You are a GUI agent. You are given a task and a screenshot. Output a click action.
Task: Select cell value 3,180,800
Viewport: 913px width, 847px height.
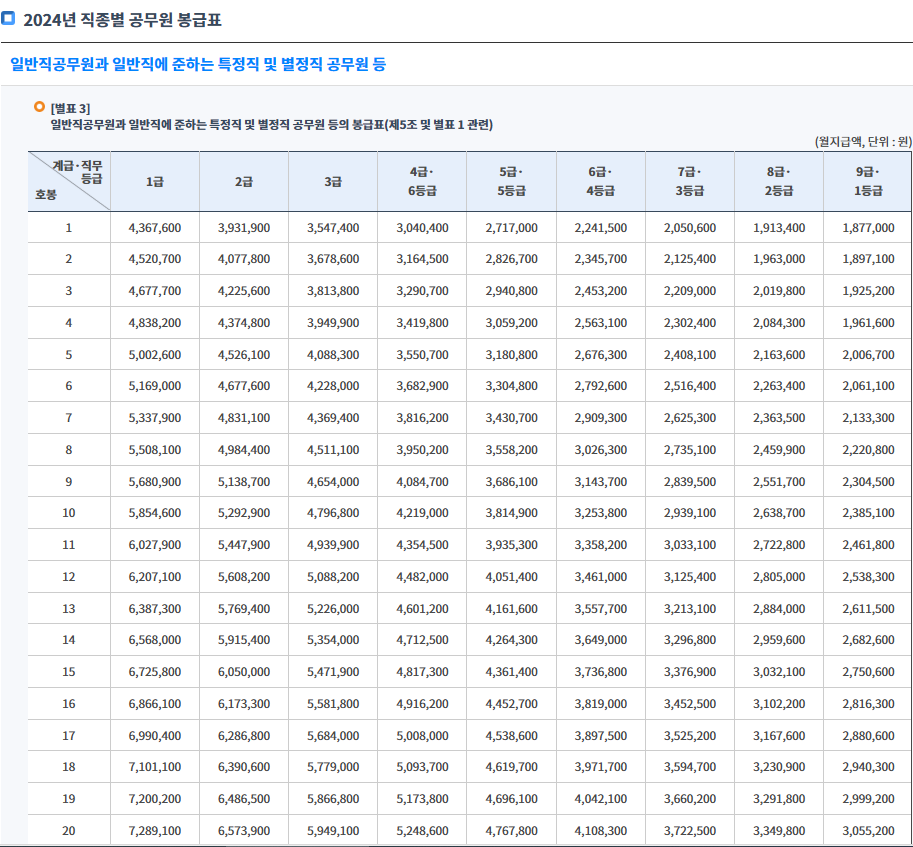click(511, 355)
